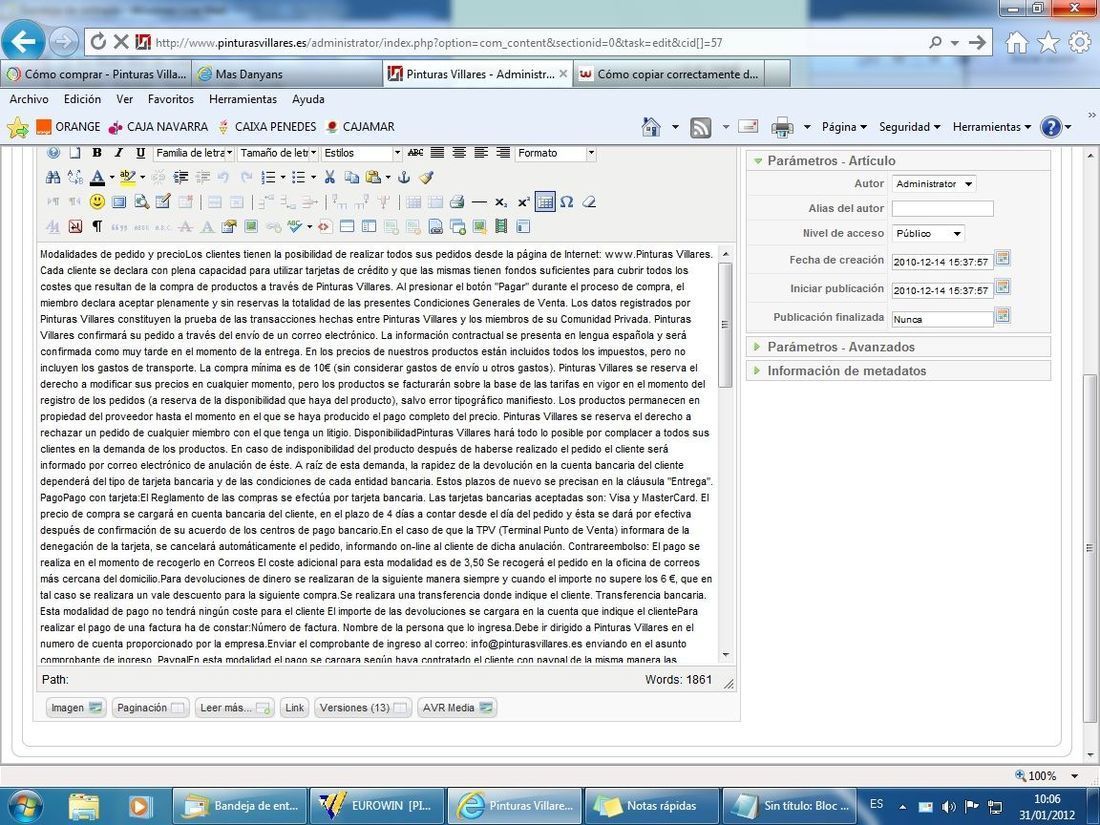Click the Leer más... button

point(234,708)
